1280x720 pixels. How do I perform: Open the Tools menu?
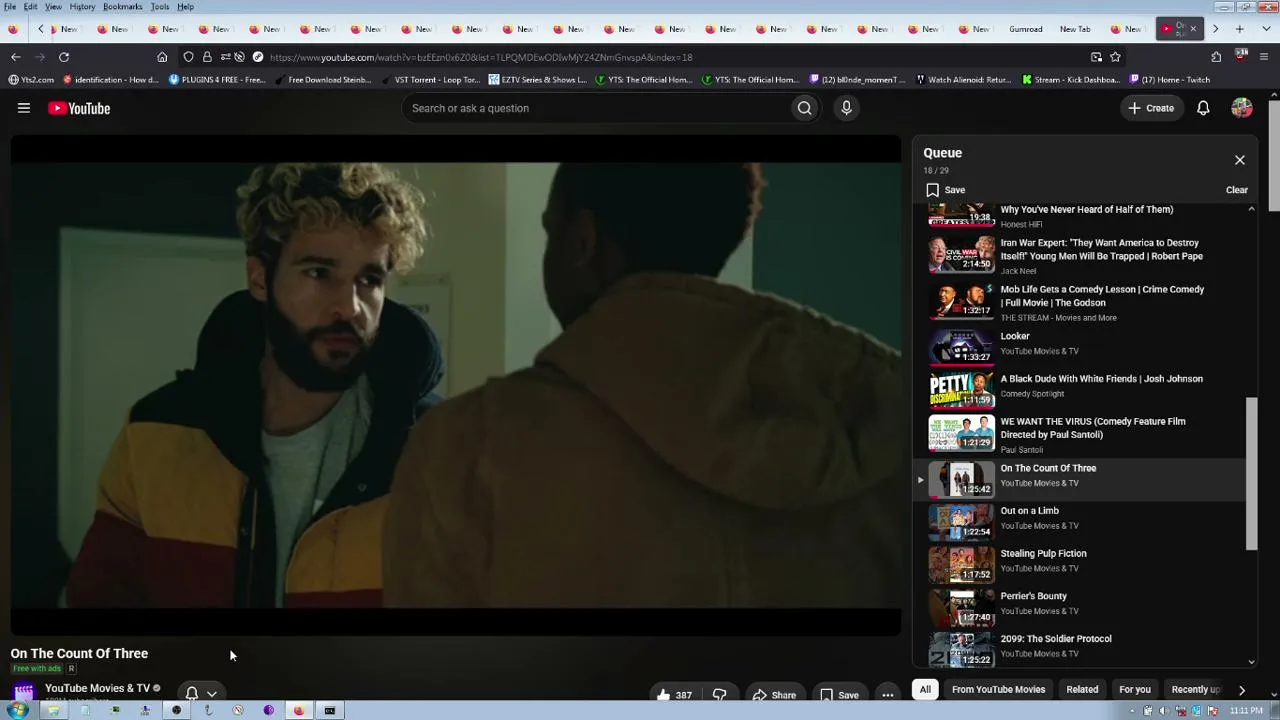tap(160, 7)
